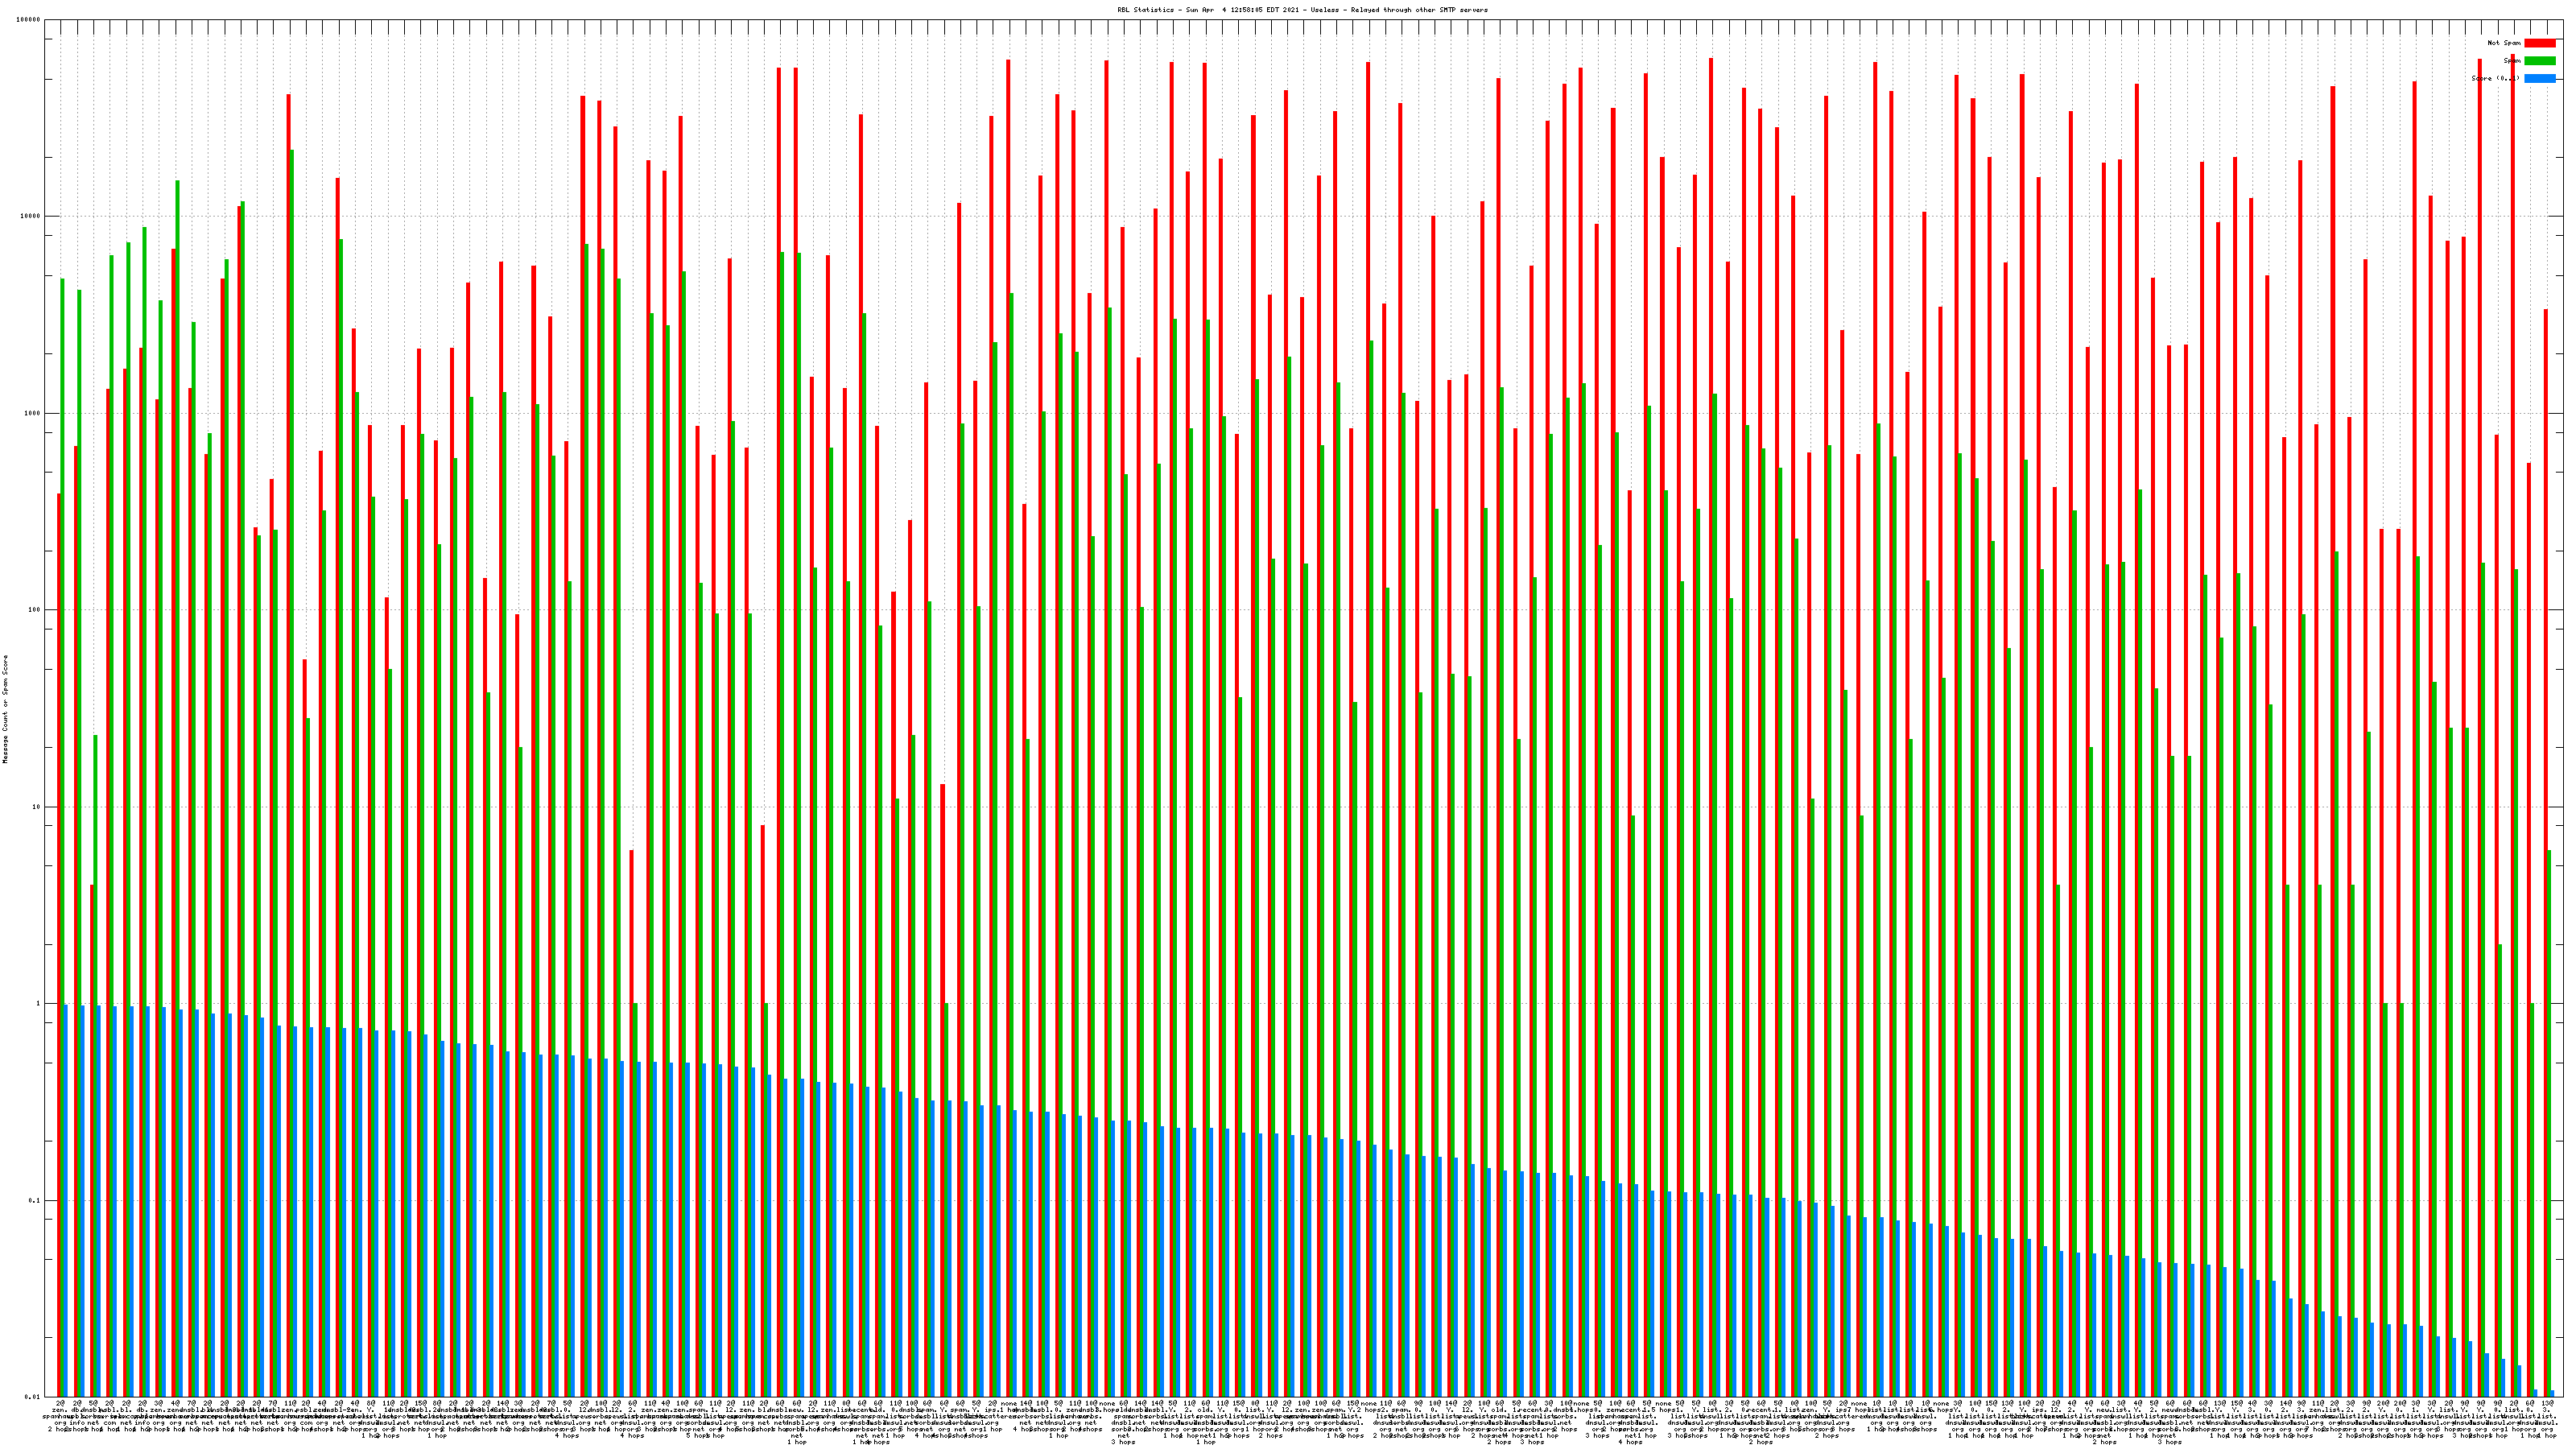
Task: Click the leftmost blue Score bar
Action: point(66,1200)
